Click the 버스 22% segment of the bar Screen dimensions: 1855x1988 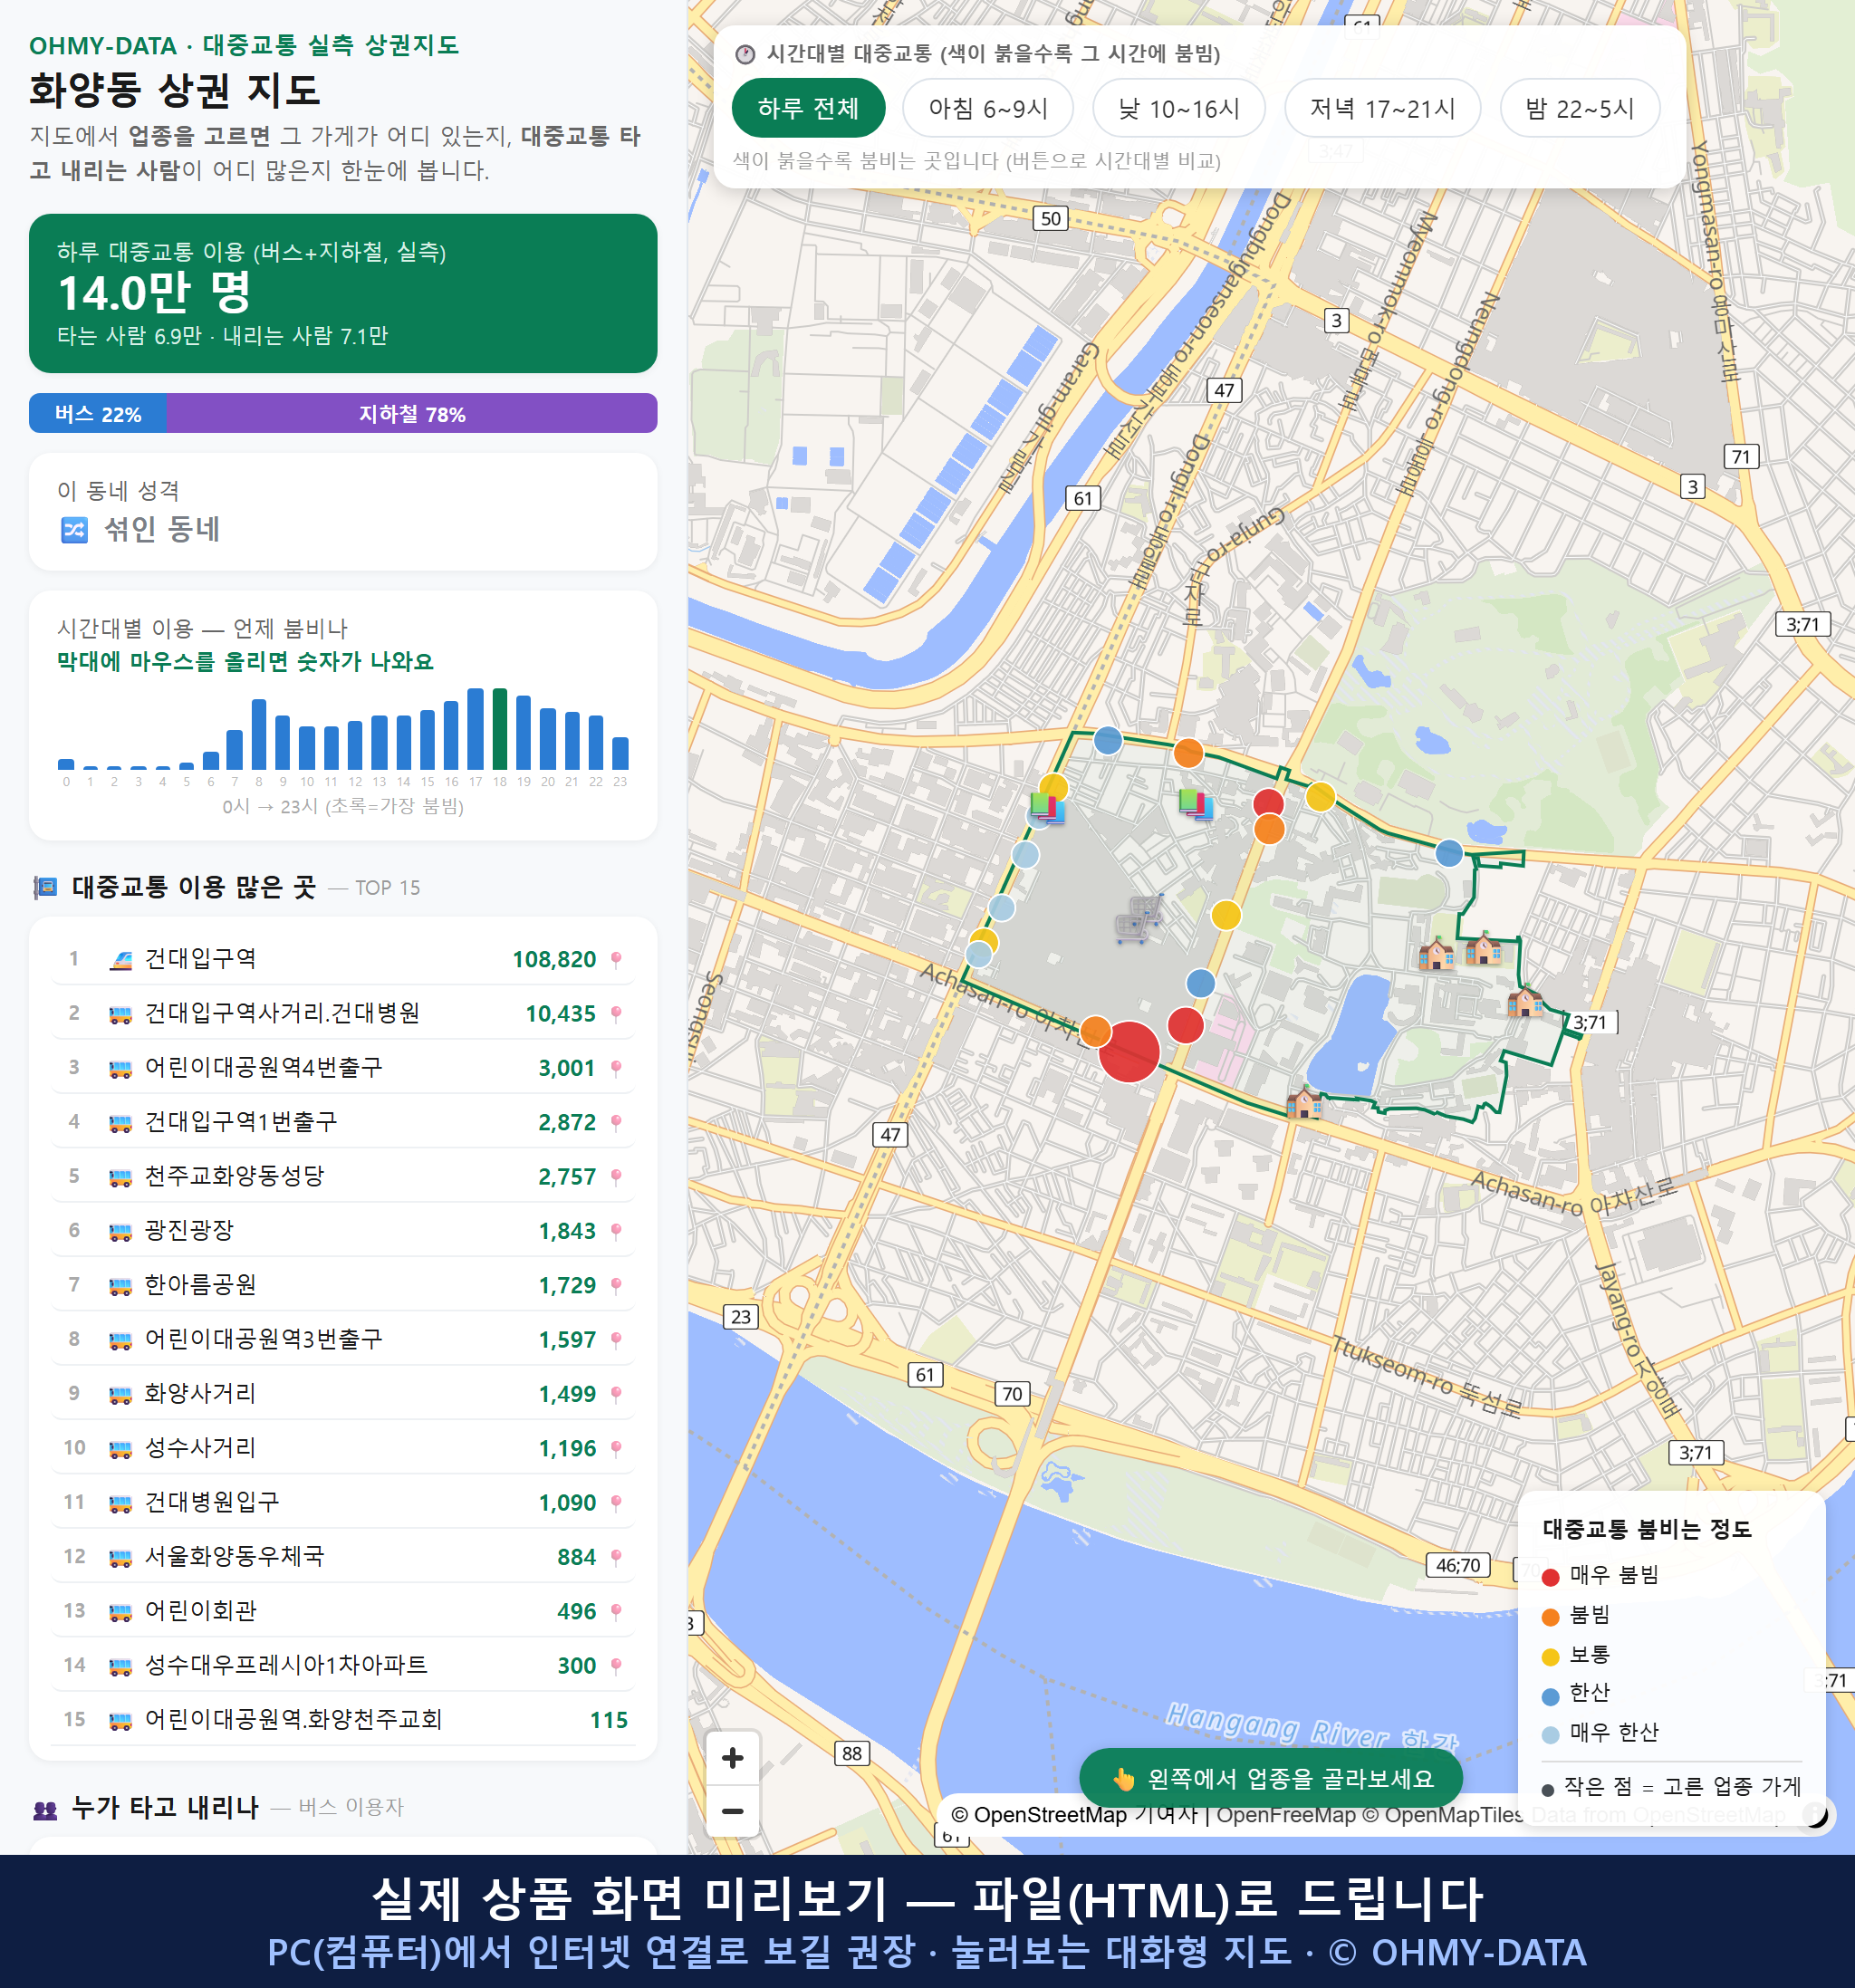[x=98, y=413]
